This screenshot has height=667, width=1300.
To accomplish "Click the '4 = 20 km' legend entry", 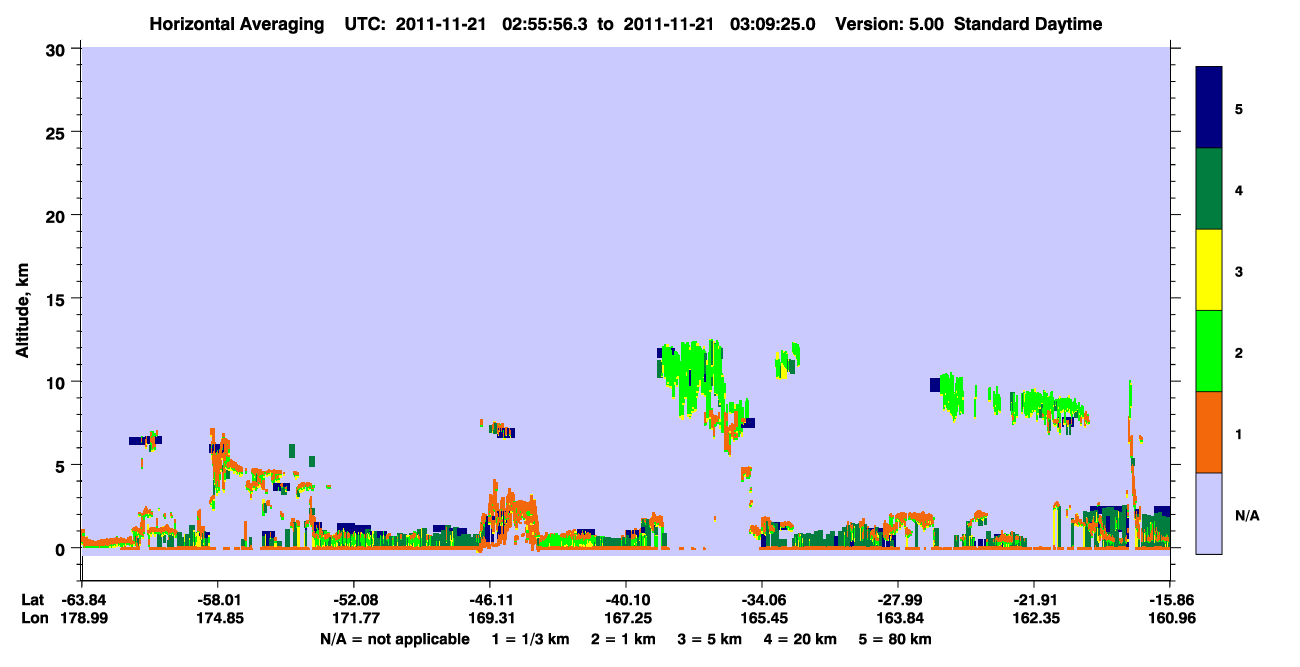I will coord(802,639).
